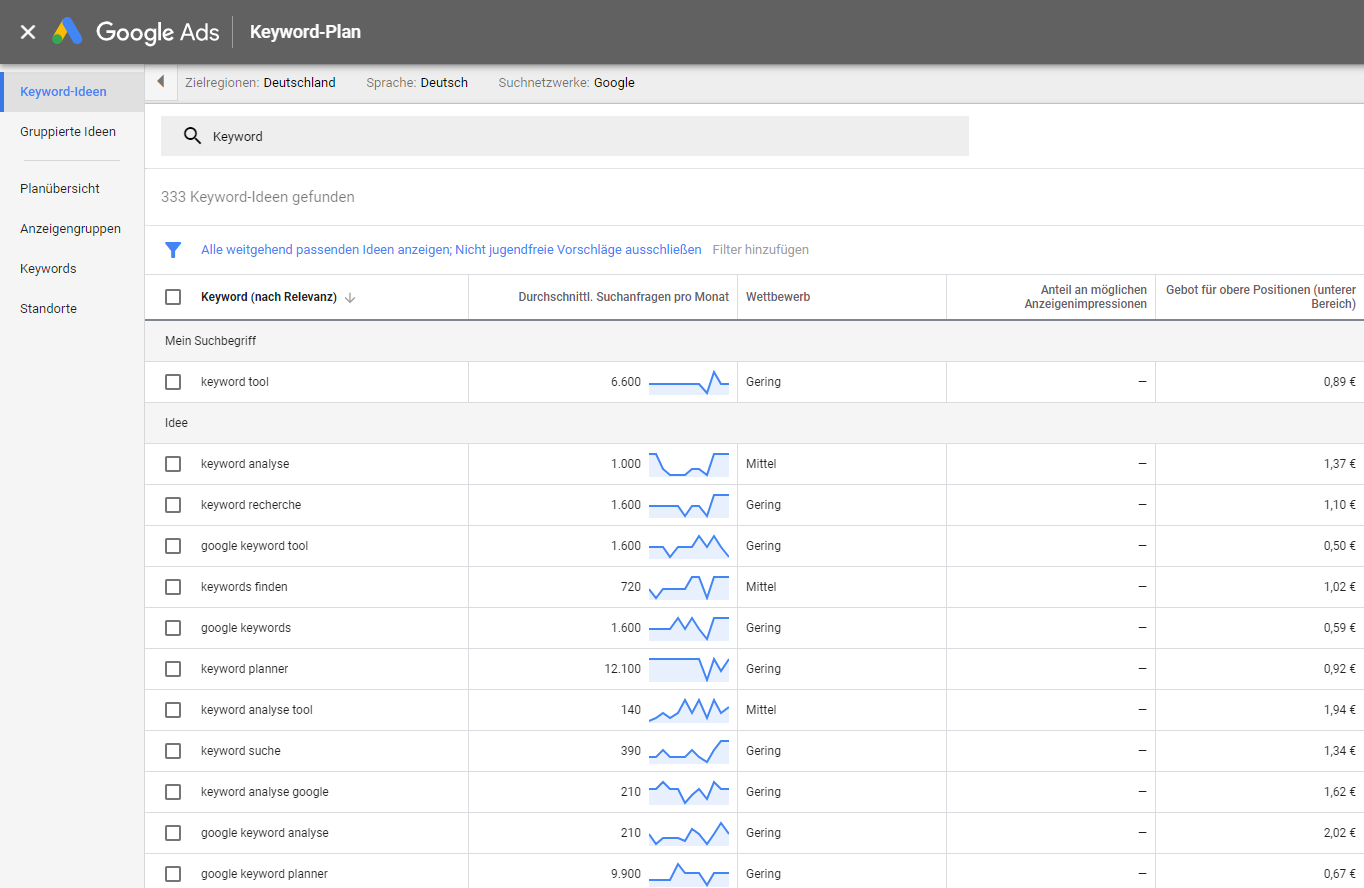The width and height of the screenshot is (1364, 888).
Task: Click the blue filter funnel icon
Action: point(173,250)
